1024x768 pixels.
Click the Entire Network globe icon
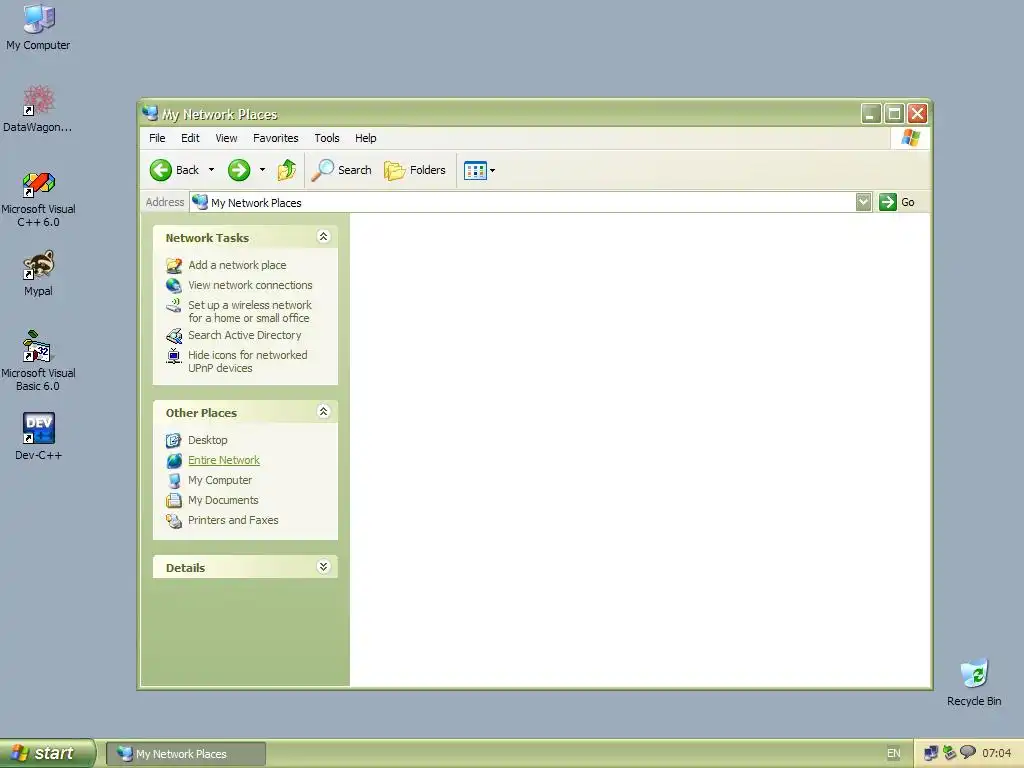(174, 461)
